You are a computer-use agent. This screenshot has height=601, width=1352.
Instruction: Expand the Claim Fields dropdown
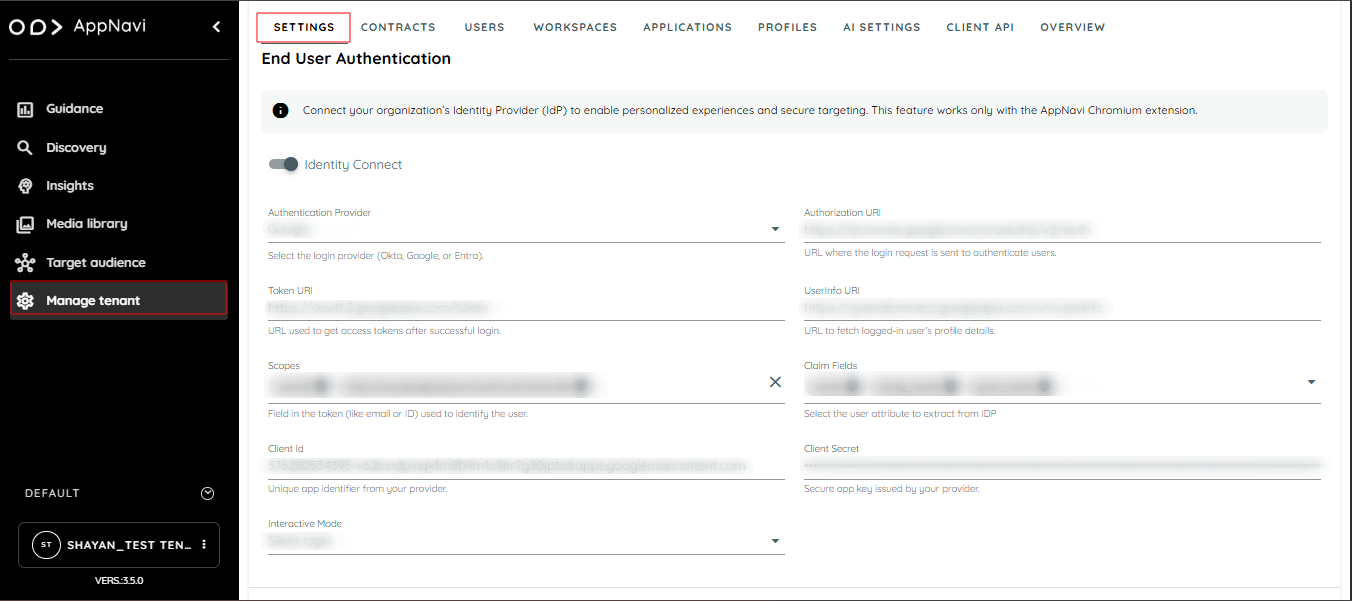[1311, 382]
